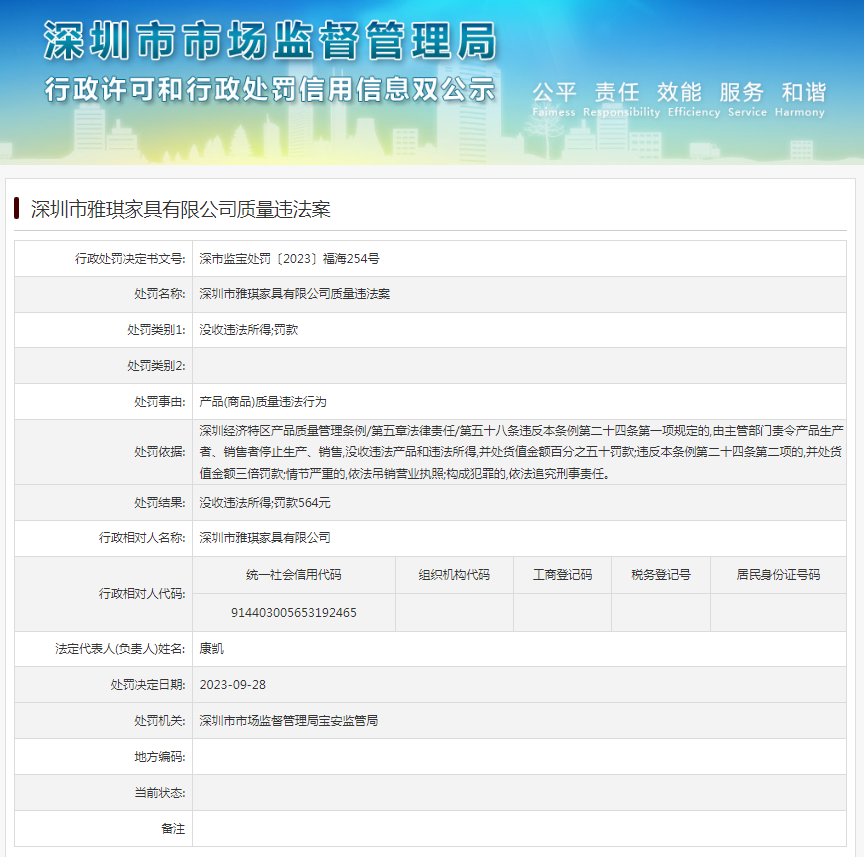Image resolution: width=864 pixels, height=857 pixels.
Task: Click the 产品(商品)质量违法行为 penalty reason text
Action: 263,401
